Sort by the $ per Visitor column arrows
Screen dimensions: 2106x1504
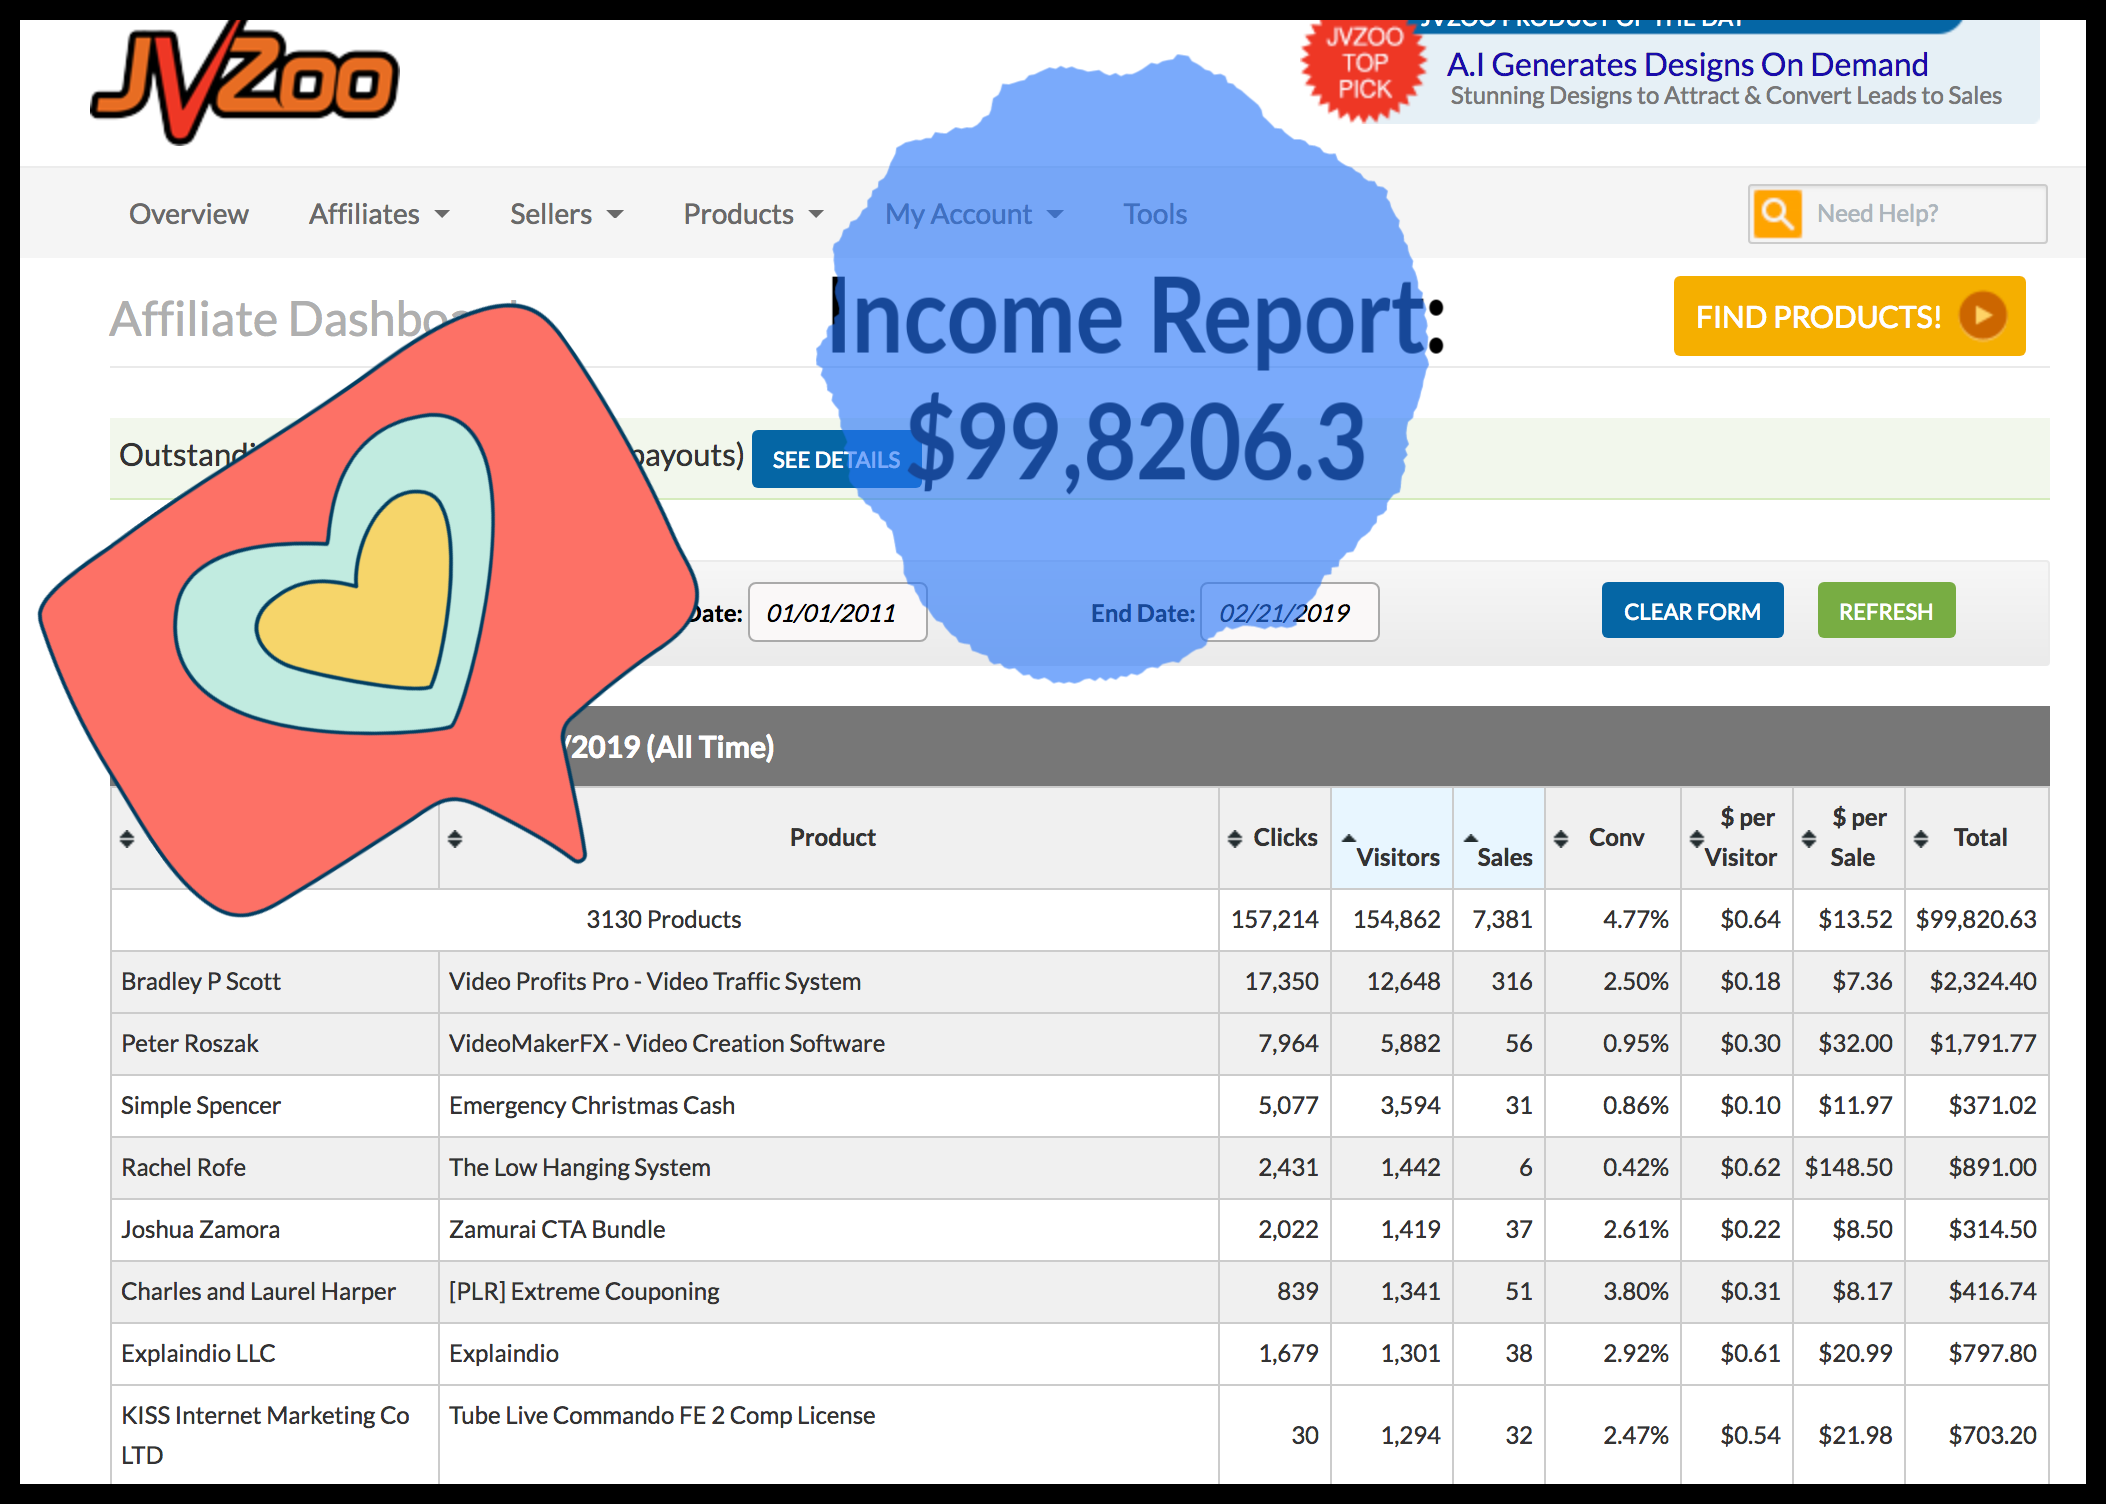(x=1697, y=838)
